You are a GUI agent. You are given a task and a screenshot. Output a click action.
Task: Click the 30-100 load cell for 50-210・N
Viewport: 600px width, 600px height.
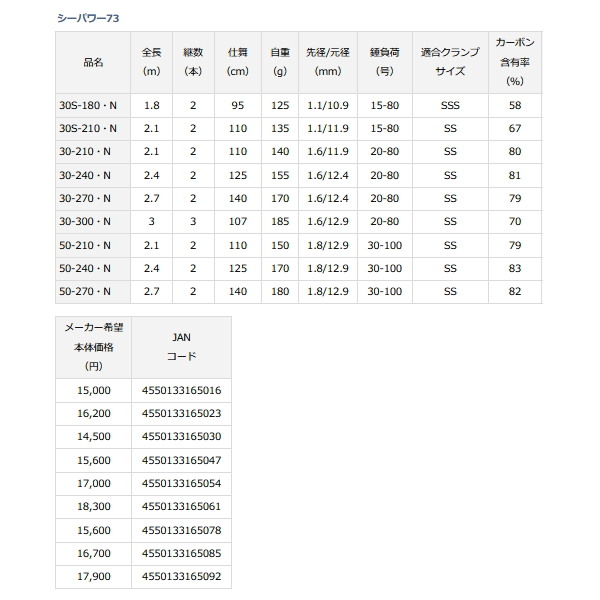[385, 245]
